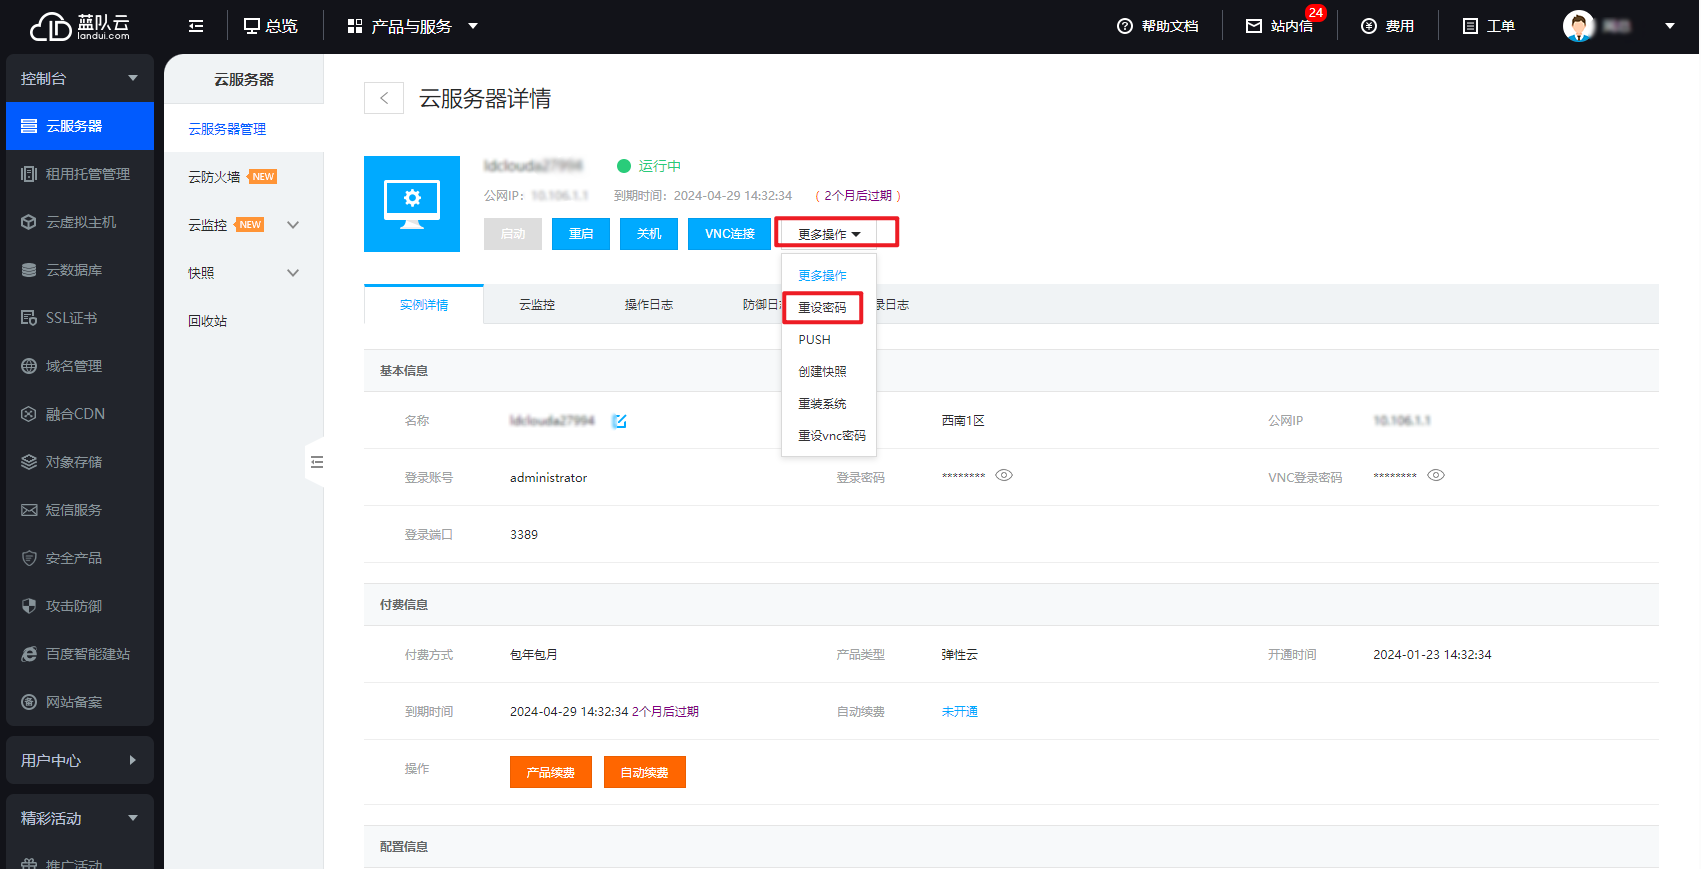The width and height of the screenshot is (1701, 869).
Task: Click the 帮助文档 help icon
Action: pyautogui.click(x=1125, y=26)
